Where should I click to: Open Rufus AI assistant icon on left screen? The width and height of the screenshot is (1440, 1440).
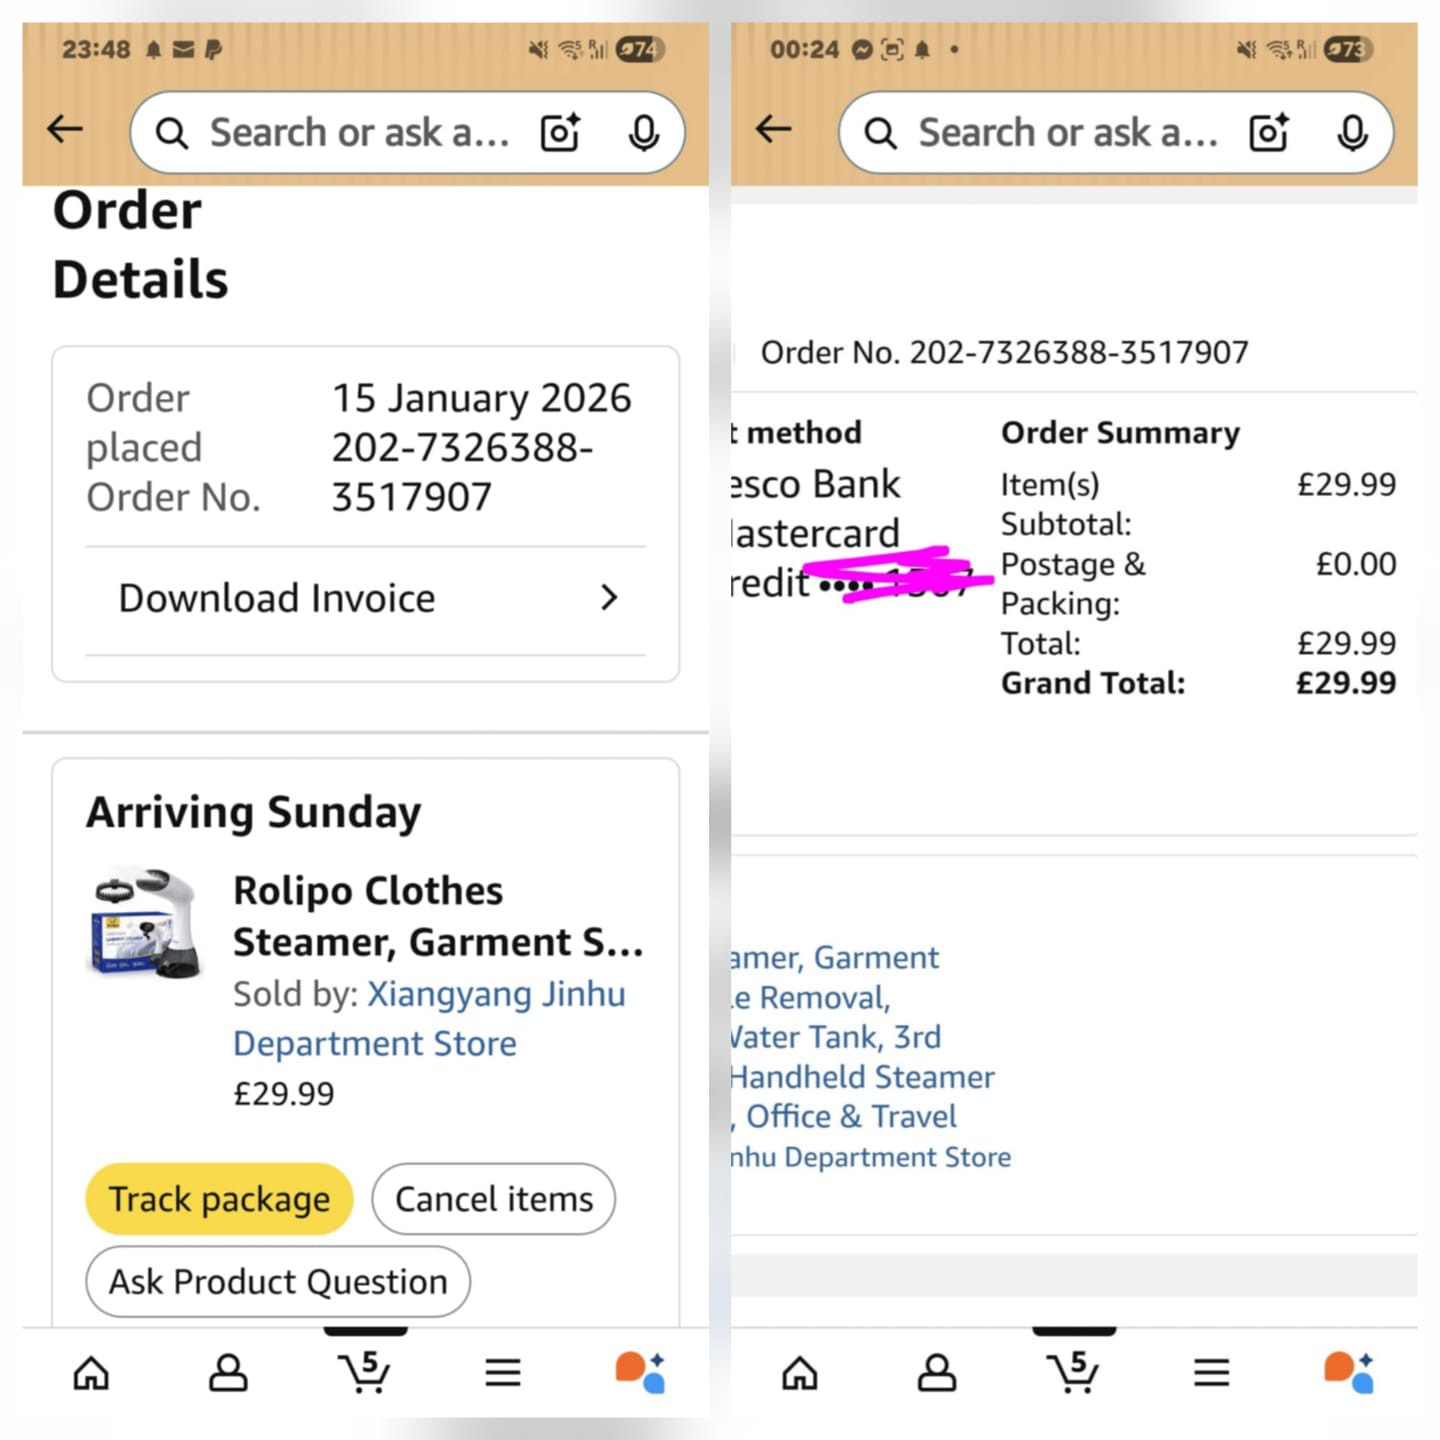pyautogui.click(x=641, y=1372)
